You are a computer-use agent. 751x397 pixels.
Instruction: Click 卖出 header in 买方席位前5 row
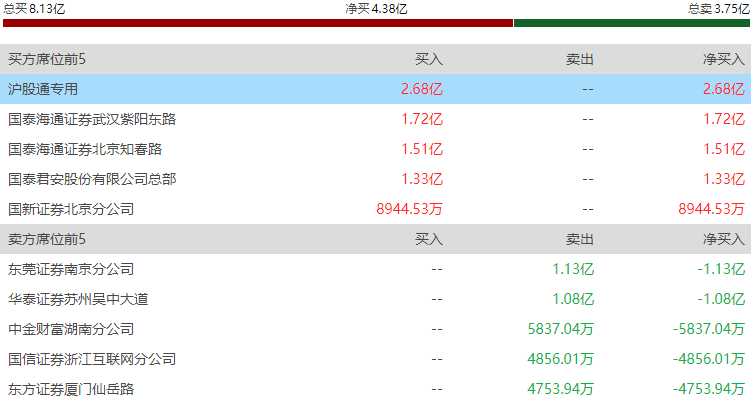point(580,59)
